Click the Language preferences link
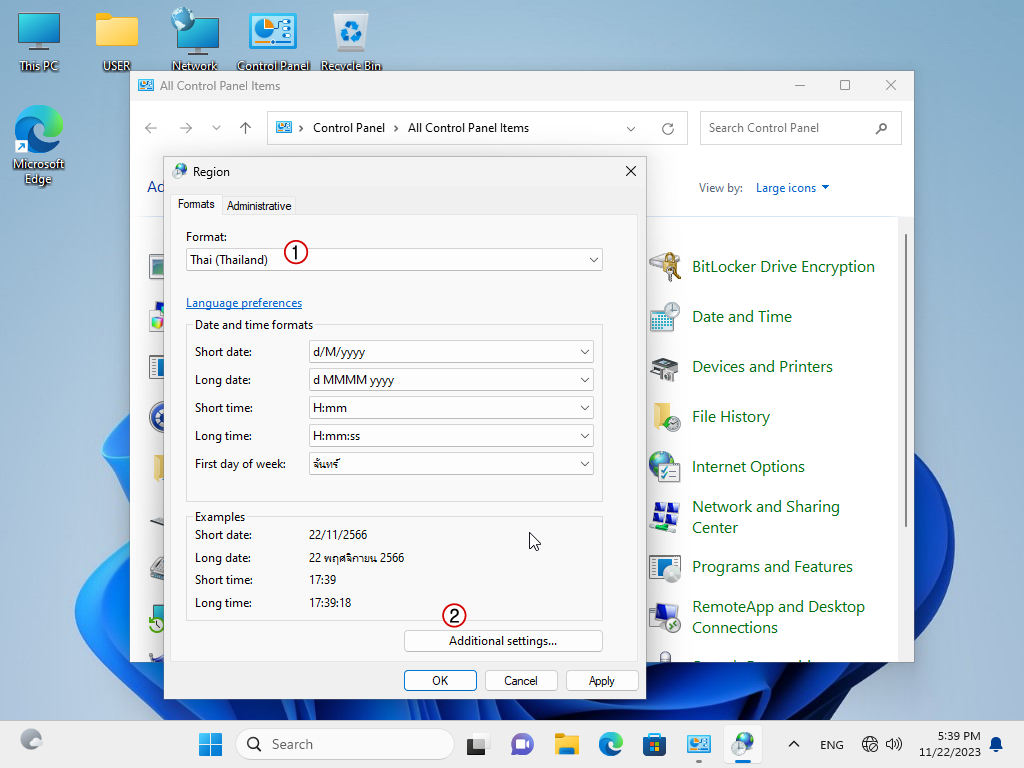Screen dimensions: 1024x768 (244, 303)
